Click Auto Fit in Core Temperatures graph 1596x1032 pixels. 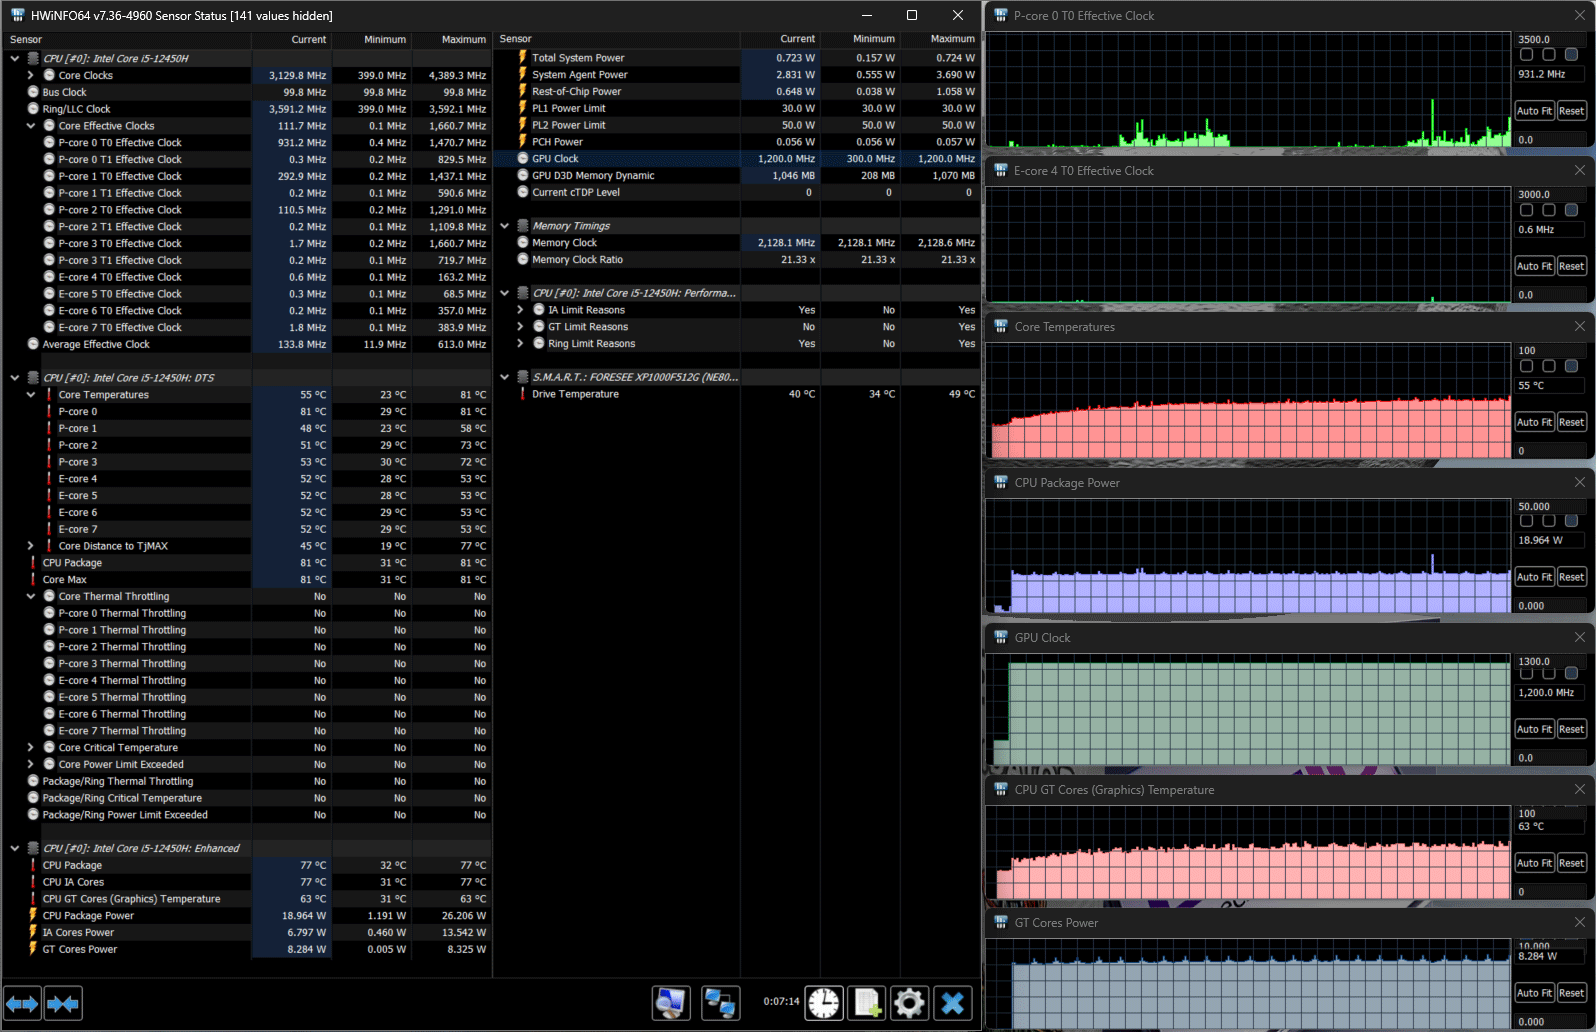tap(1534, 422)
